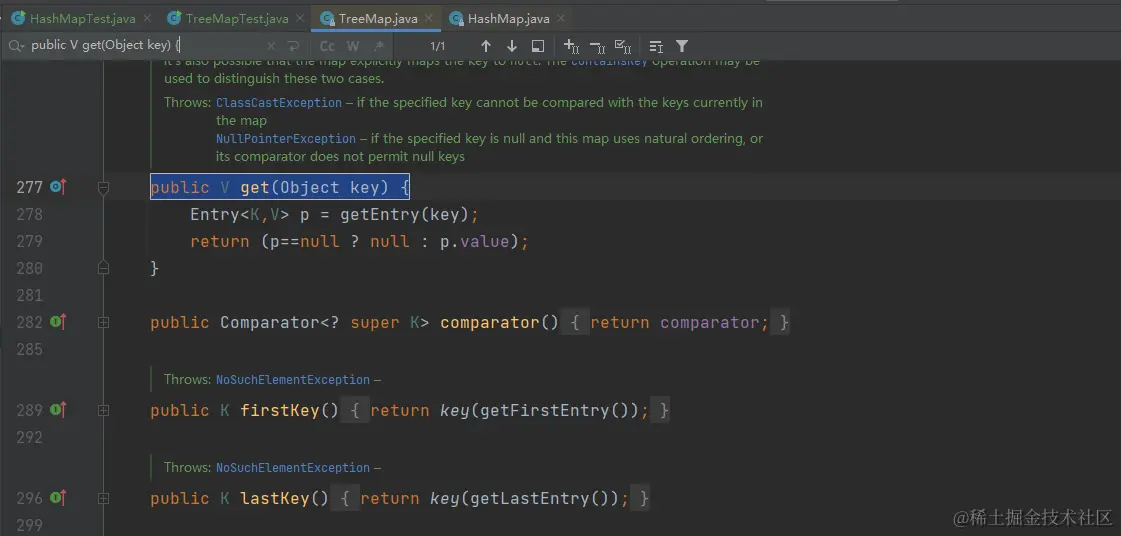
Task: Select the TreeMap.java editor tab
Action: [x=377, y=19]
